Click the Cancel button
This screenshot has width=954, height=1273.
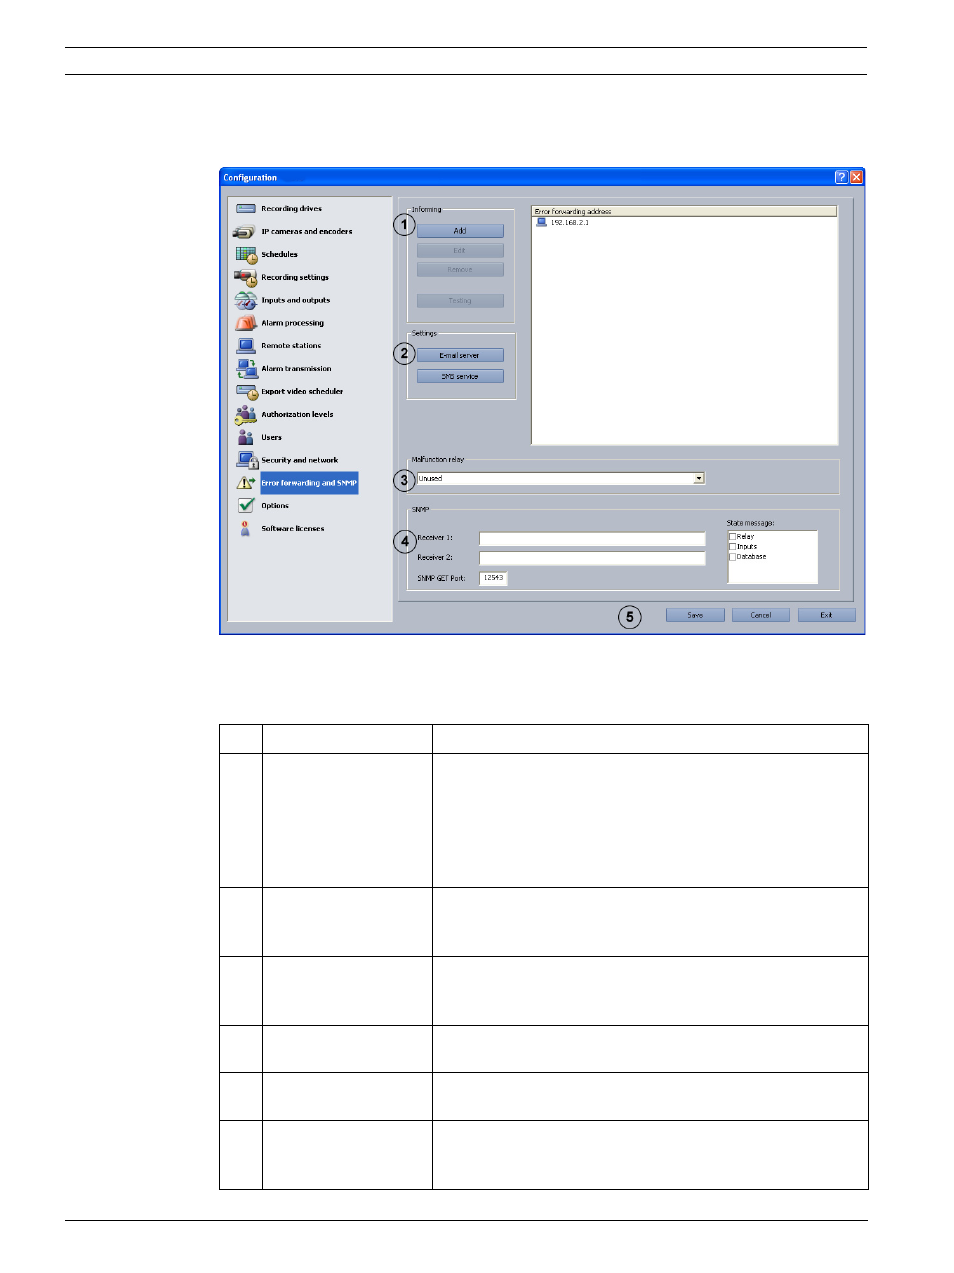(x=761, y=615)
